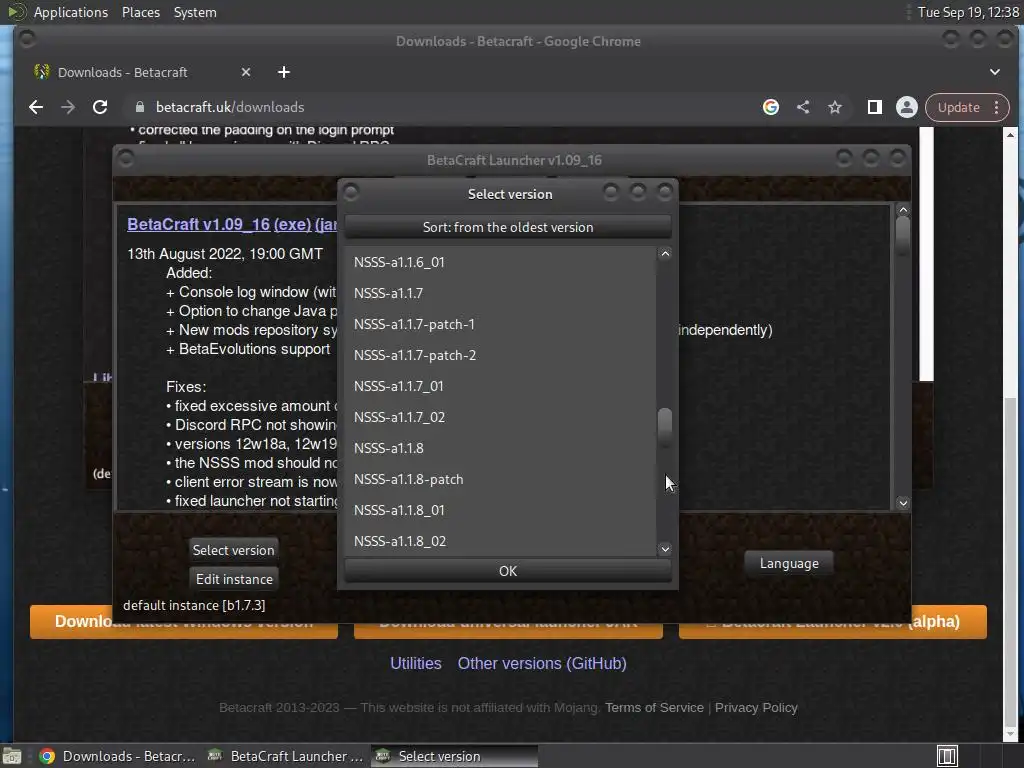Click the Chrome Update button
This screenshot has height=768, width=1024.
click(958, 107)
